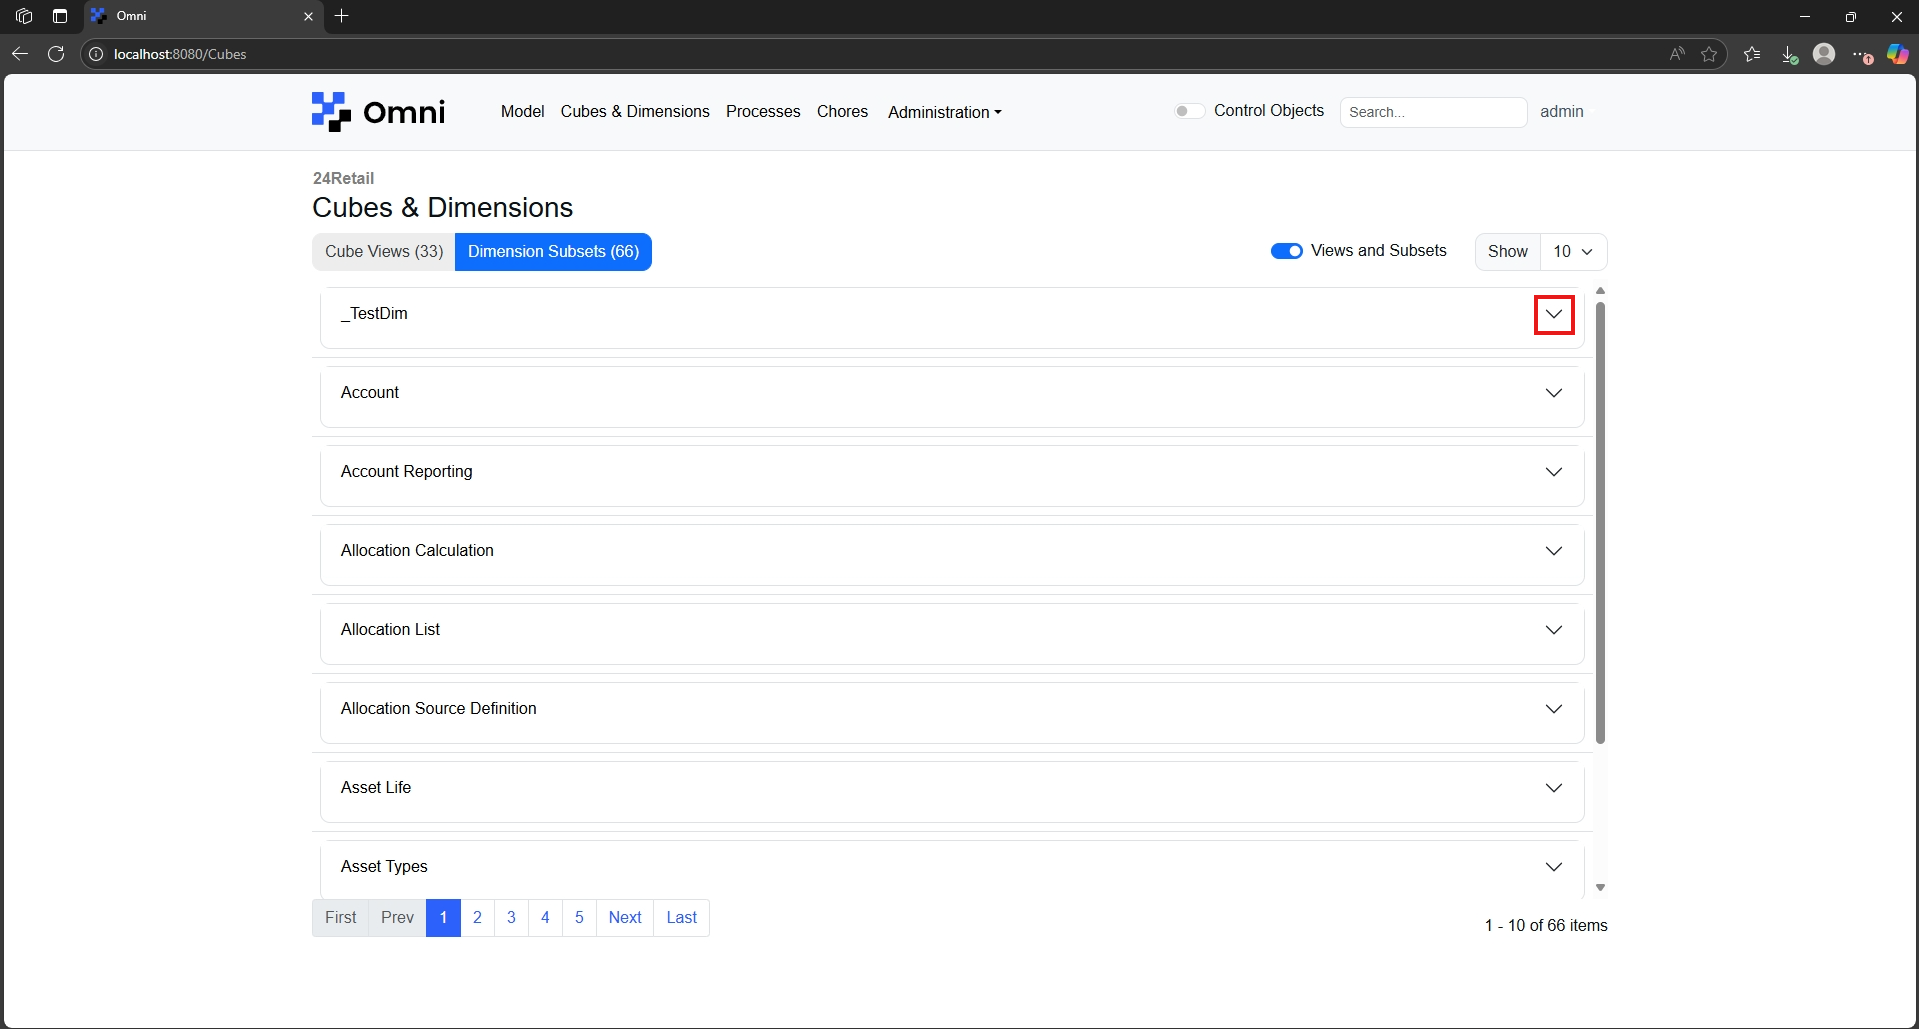Jump to the Last page

click(x=682, y=918)
